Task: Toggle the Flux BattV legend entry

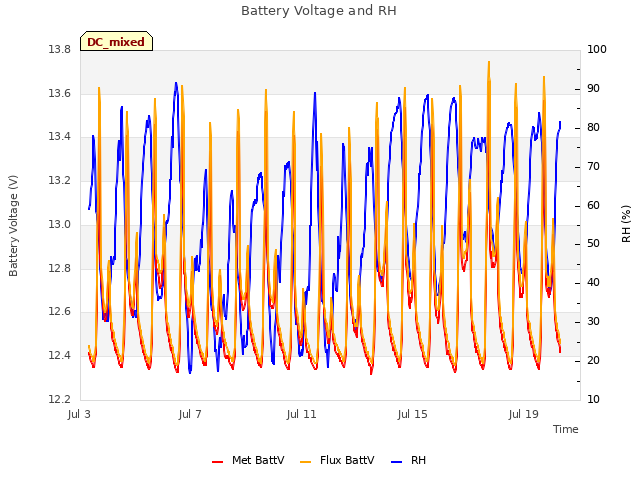Action: [x=337, y=460]
